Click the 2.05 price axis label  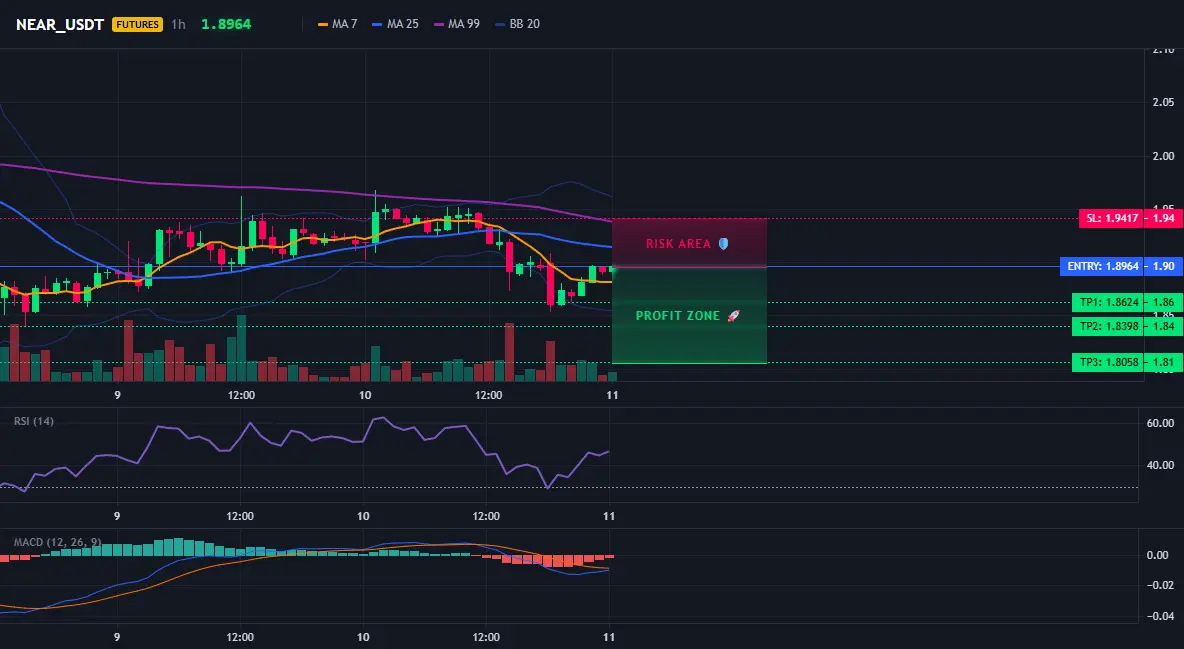(1164, 102)
